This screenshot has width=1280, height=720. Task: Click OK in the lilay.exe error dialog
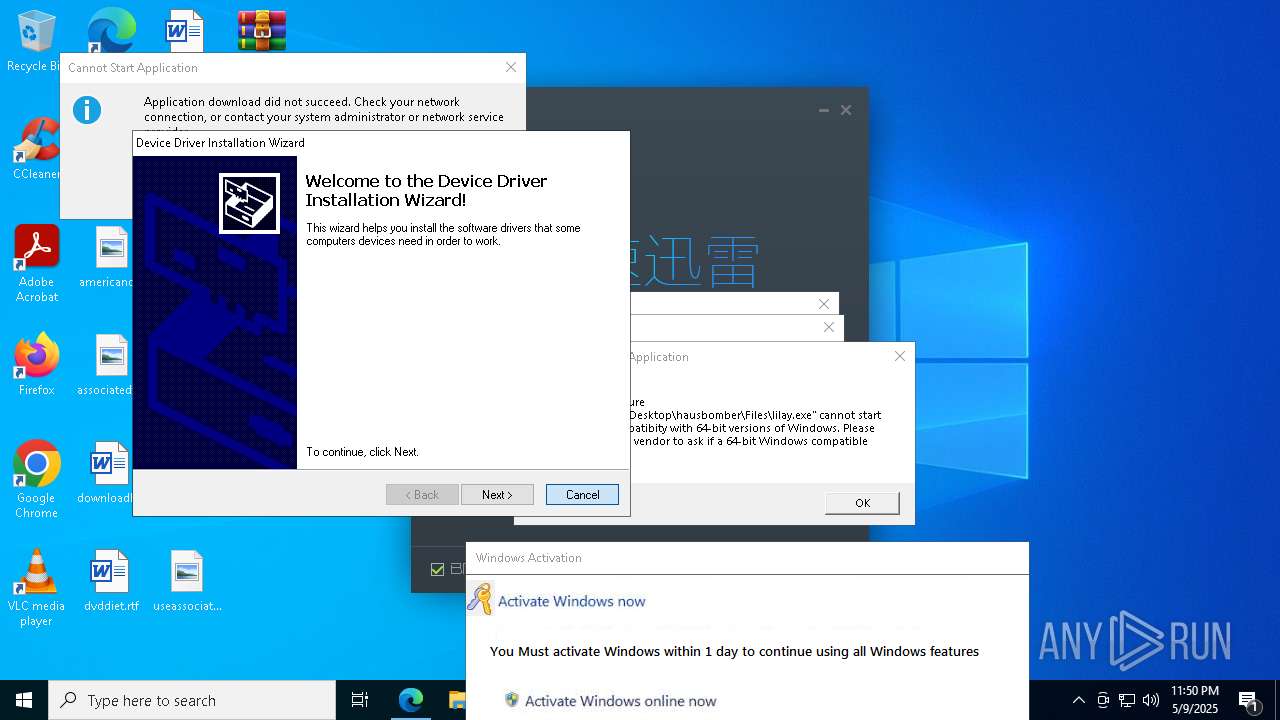(x=862, y=503)
